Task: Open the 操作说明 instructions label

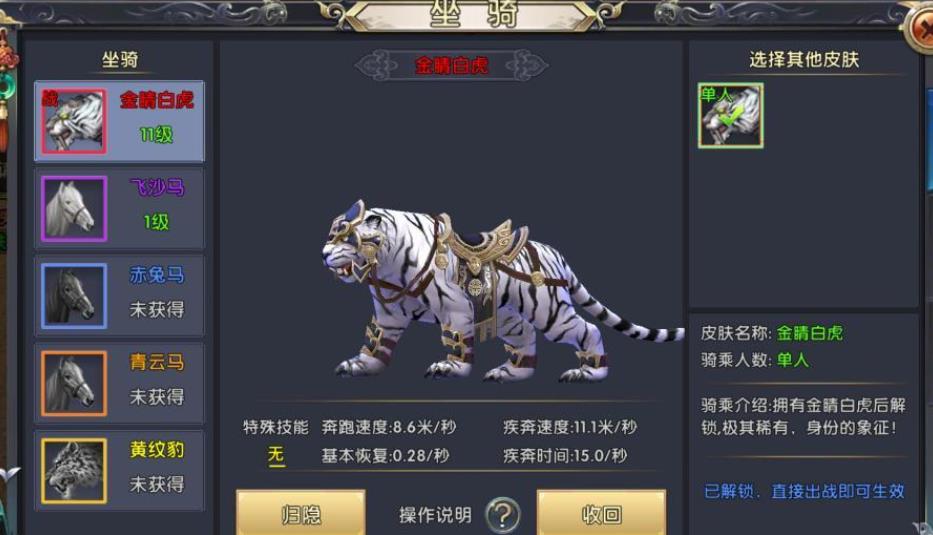Action: pyautogui.click(x=435, y=515)
